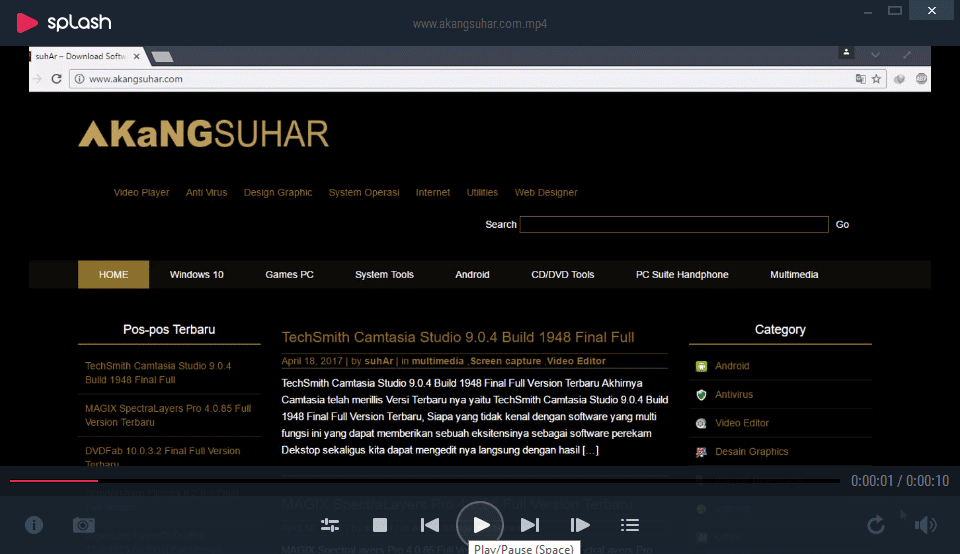Open the playlist icon
This screenshot has height=554, width=960.
click(630, 525)
